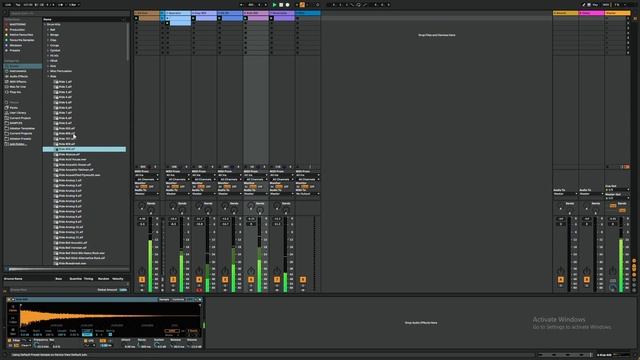Open the Cue Out dropdown on the Master track

(617, 190)
